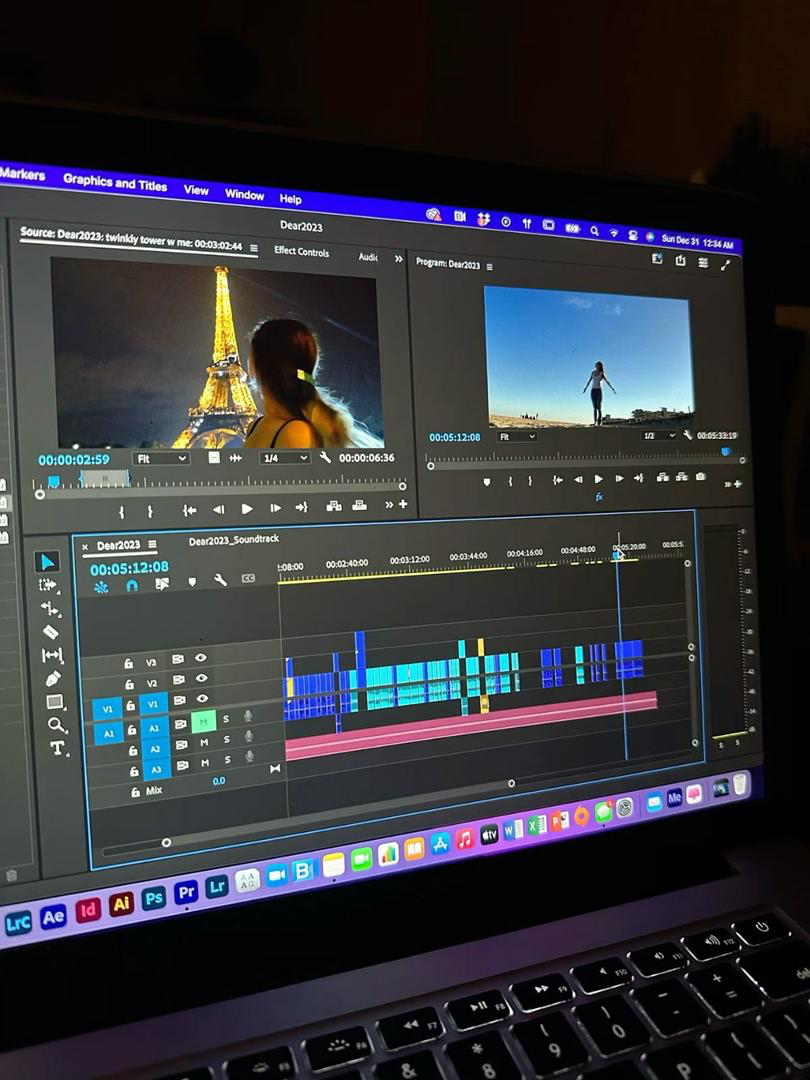Select the Zoom tool magnifier

pyautogui.click(x=56, y=725)
